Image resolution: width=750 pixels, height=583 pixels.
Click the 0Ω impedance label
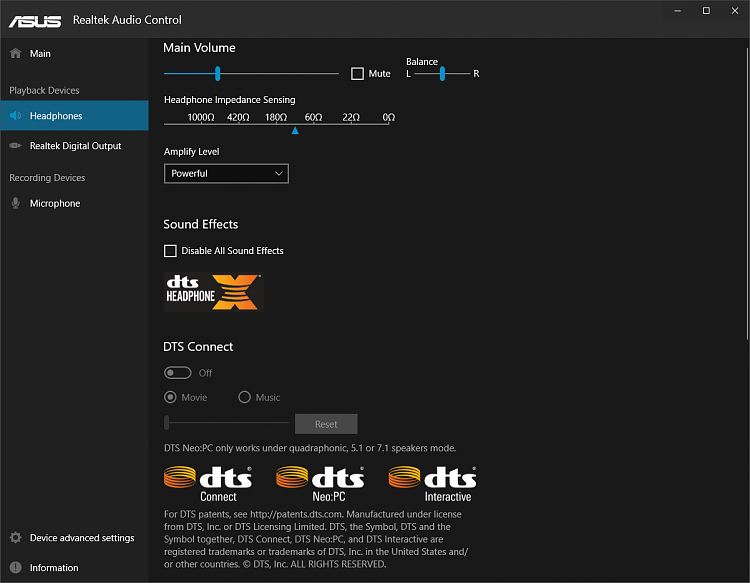[389, 117]
